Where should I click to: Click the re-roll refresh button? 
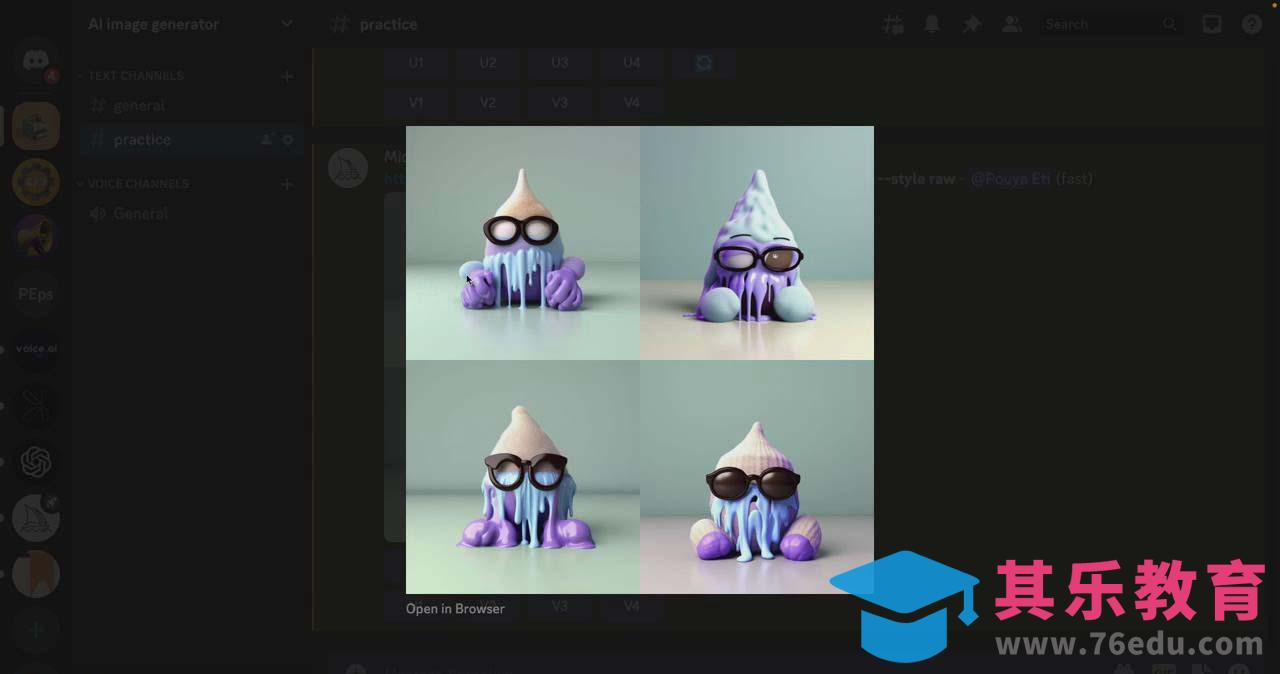tap(703, 62)
